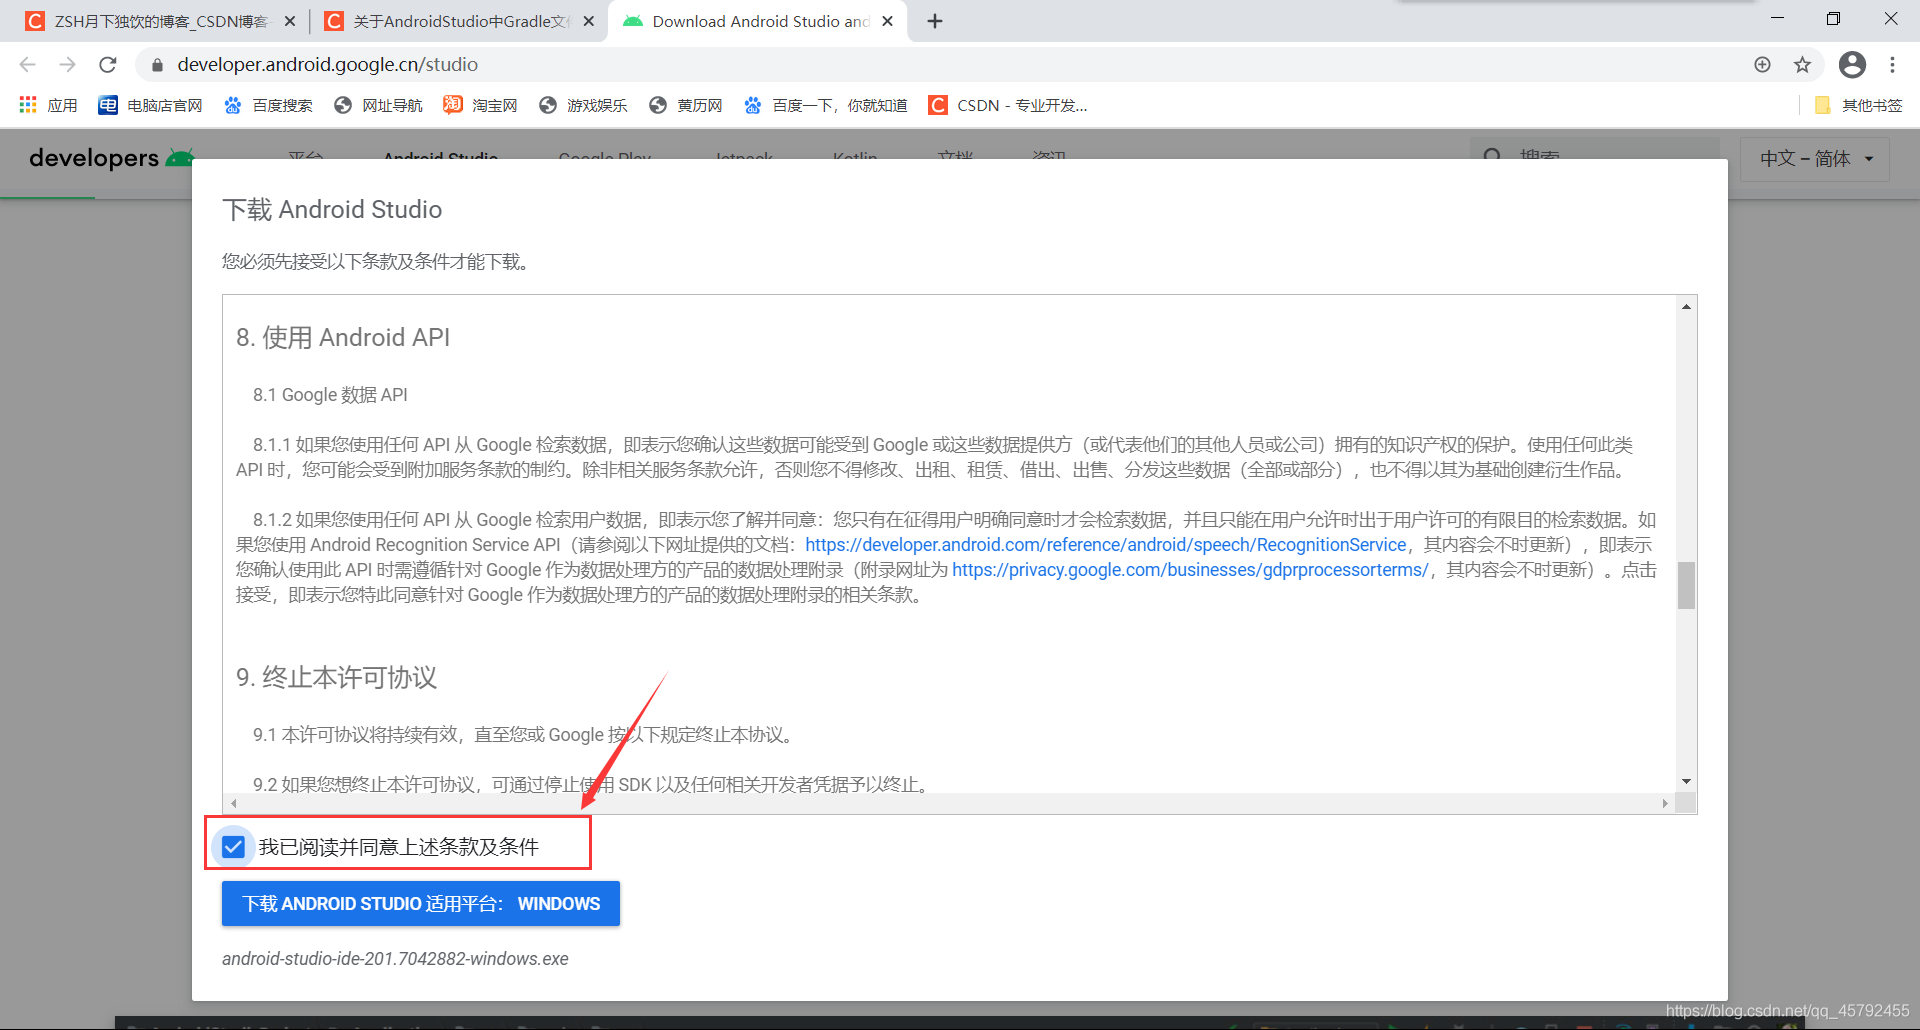The image size is (1920, 1030).
Task: Click the terms horizontal scroll left arrow
Action: [x=234, y=803]
